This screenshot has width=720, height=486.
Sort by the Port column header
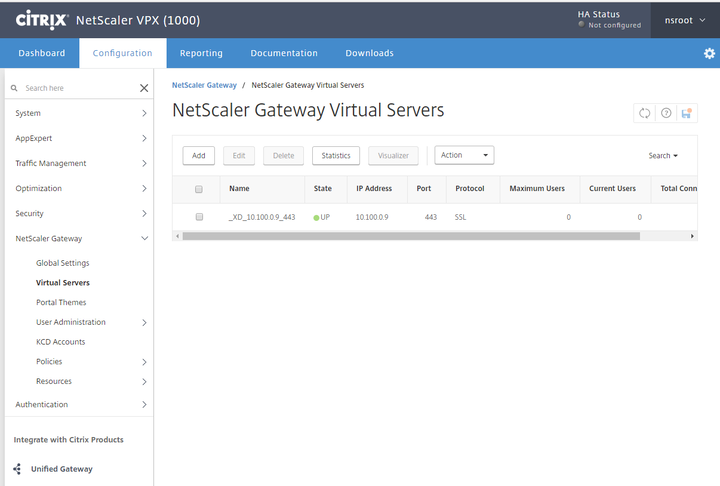pyautogui.click(x=423, y=189)
